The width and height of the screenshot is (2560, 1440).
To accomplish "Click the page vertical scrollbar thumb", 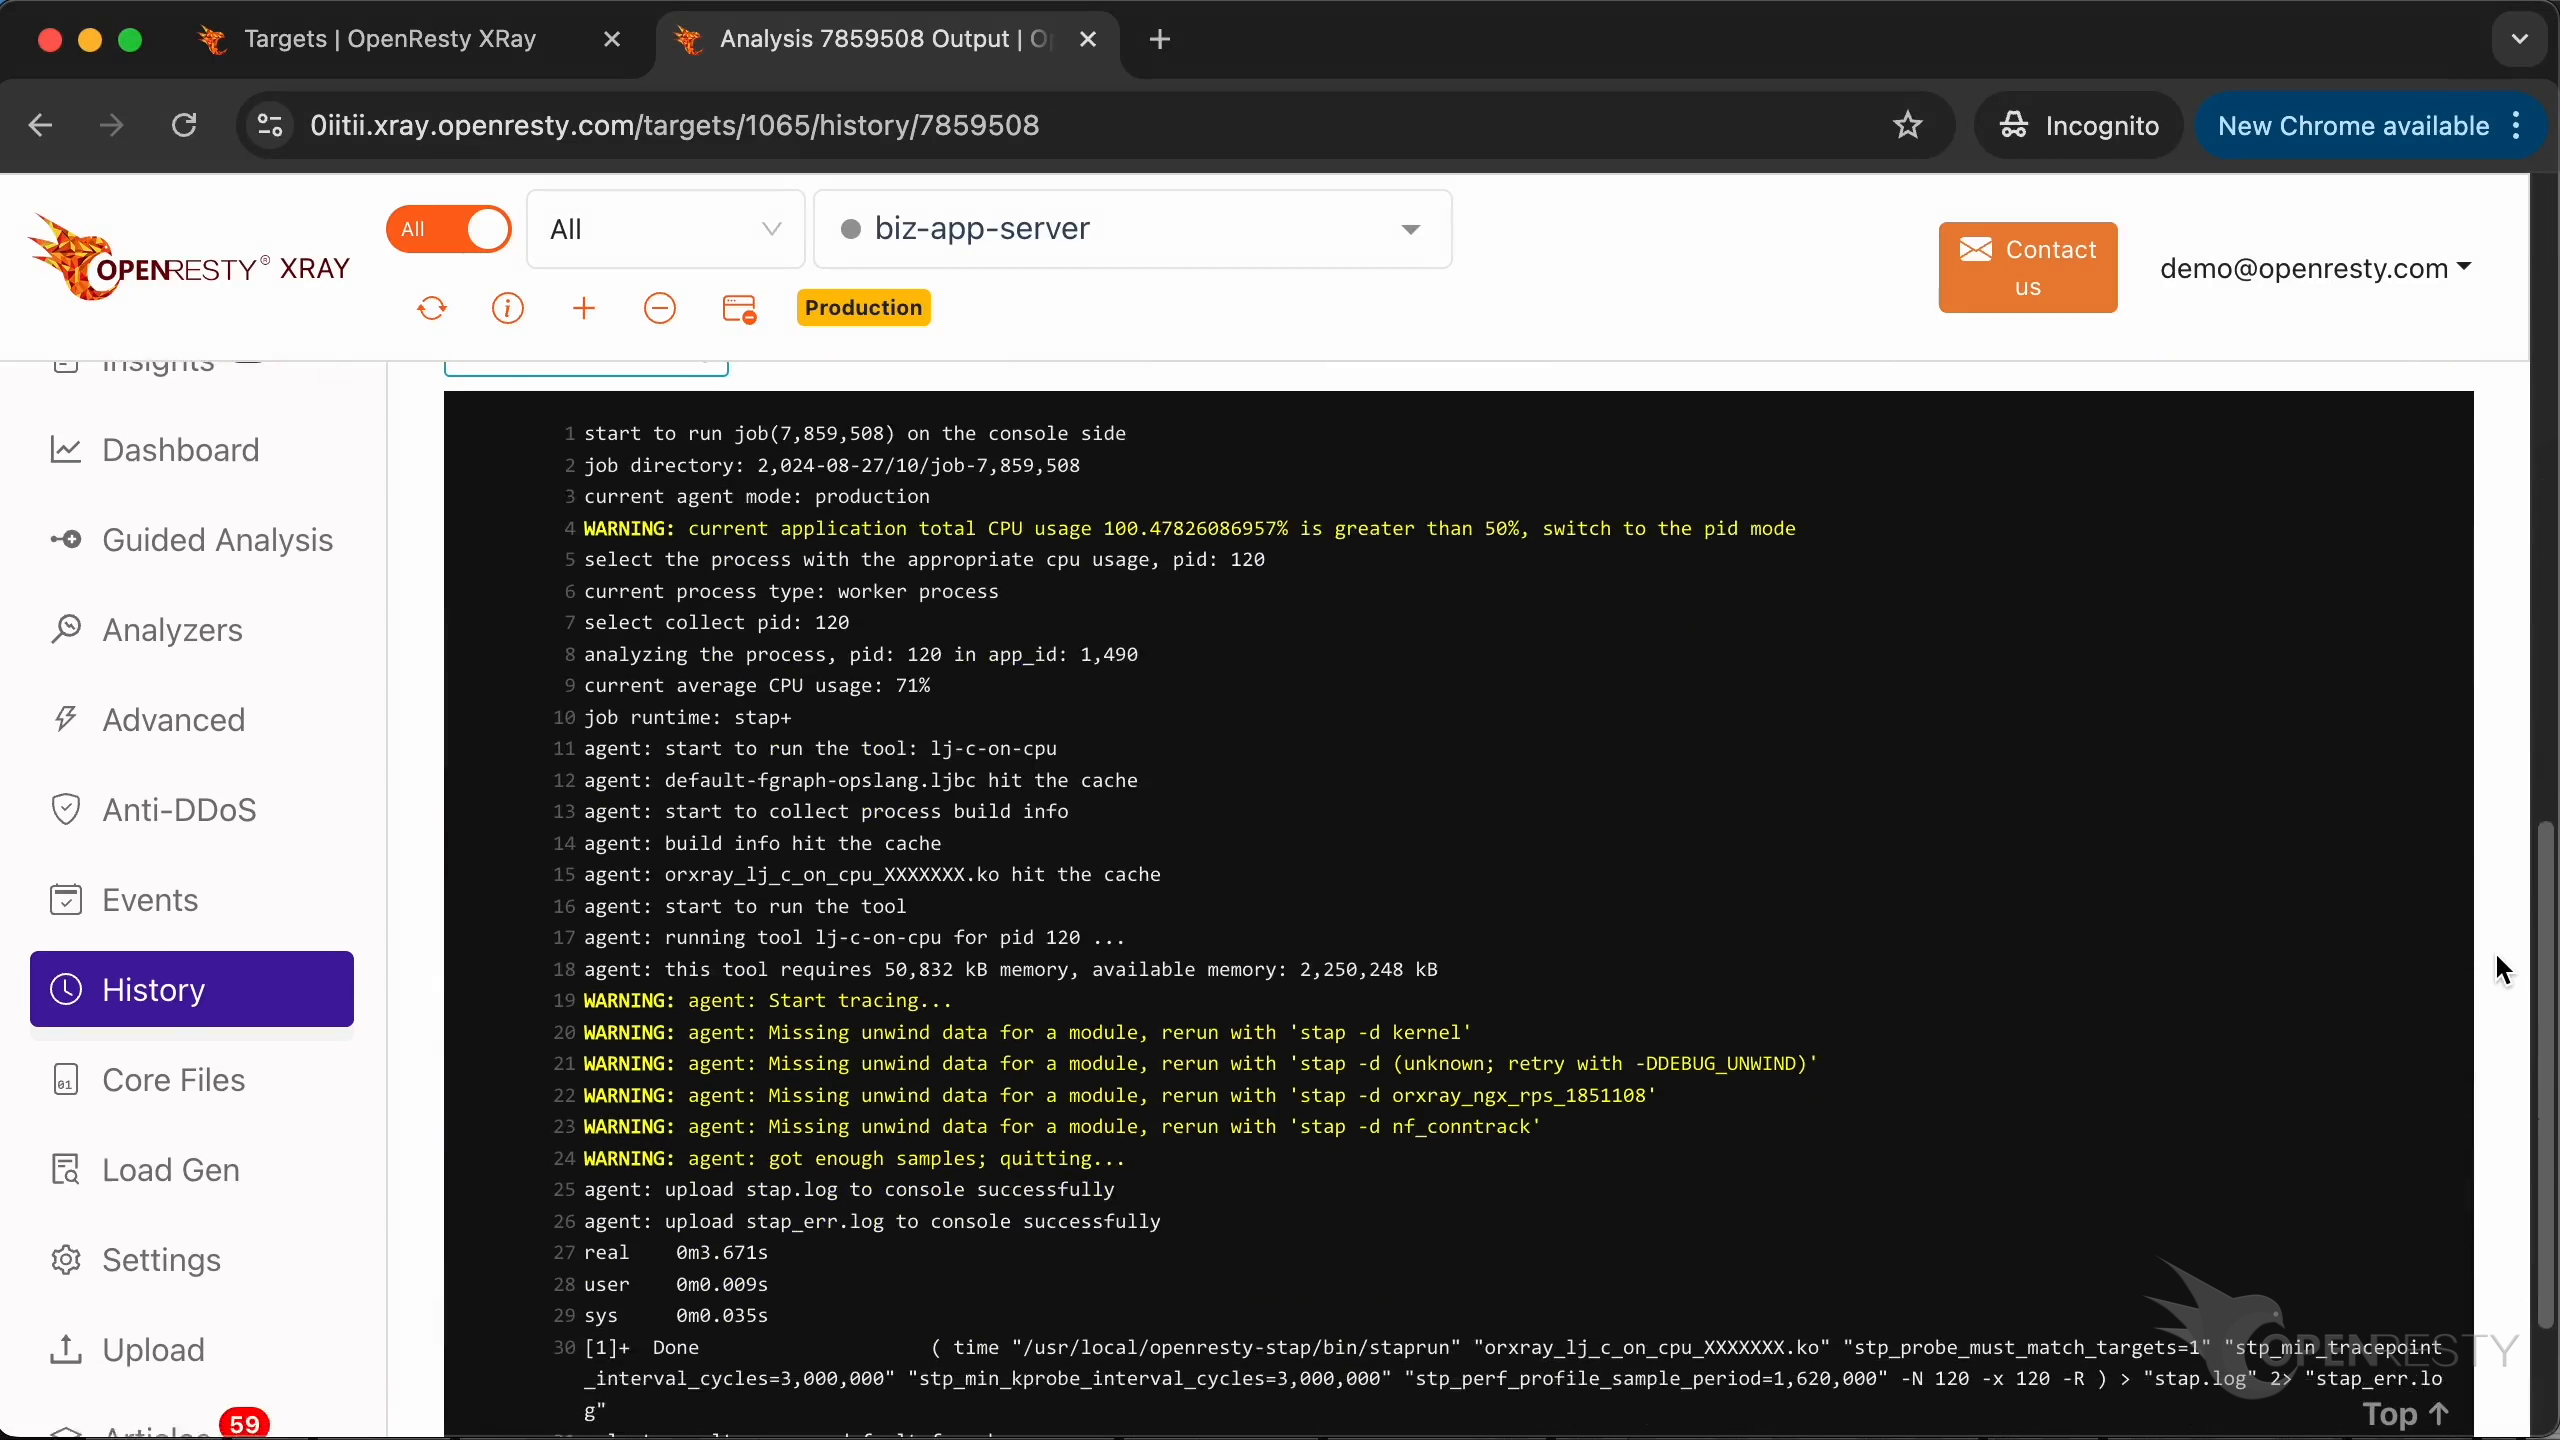I will 2545,1075.
